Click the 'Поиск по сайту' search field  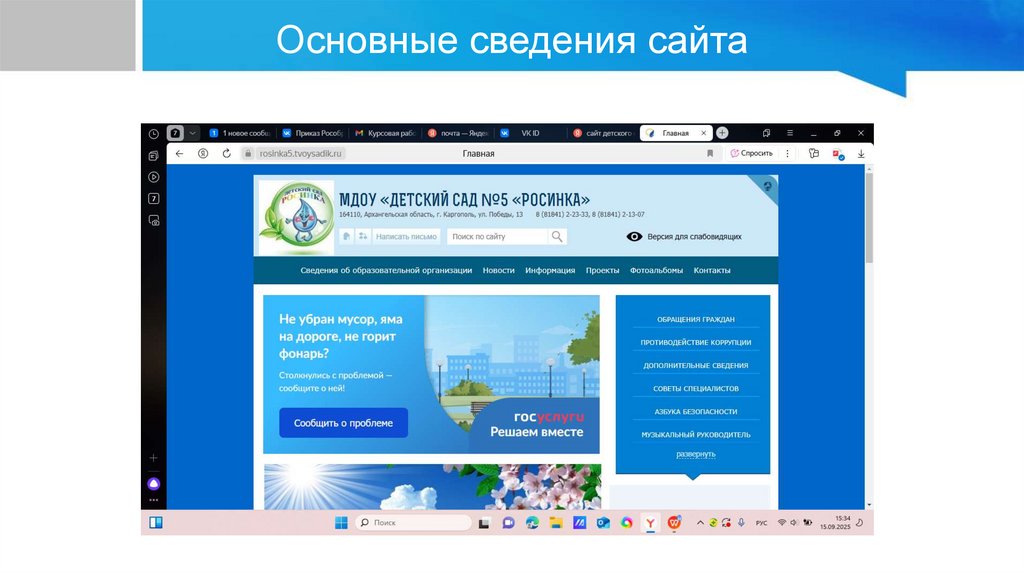(497, 236)
